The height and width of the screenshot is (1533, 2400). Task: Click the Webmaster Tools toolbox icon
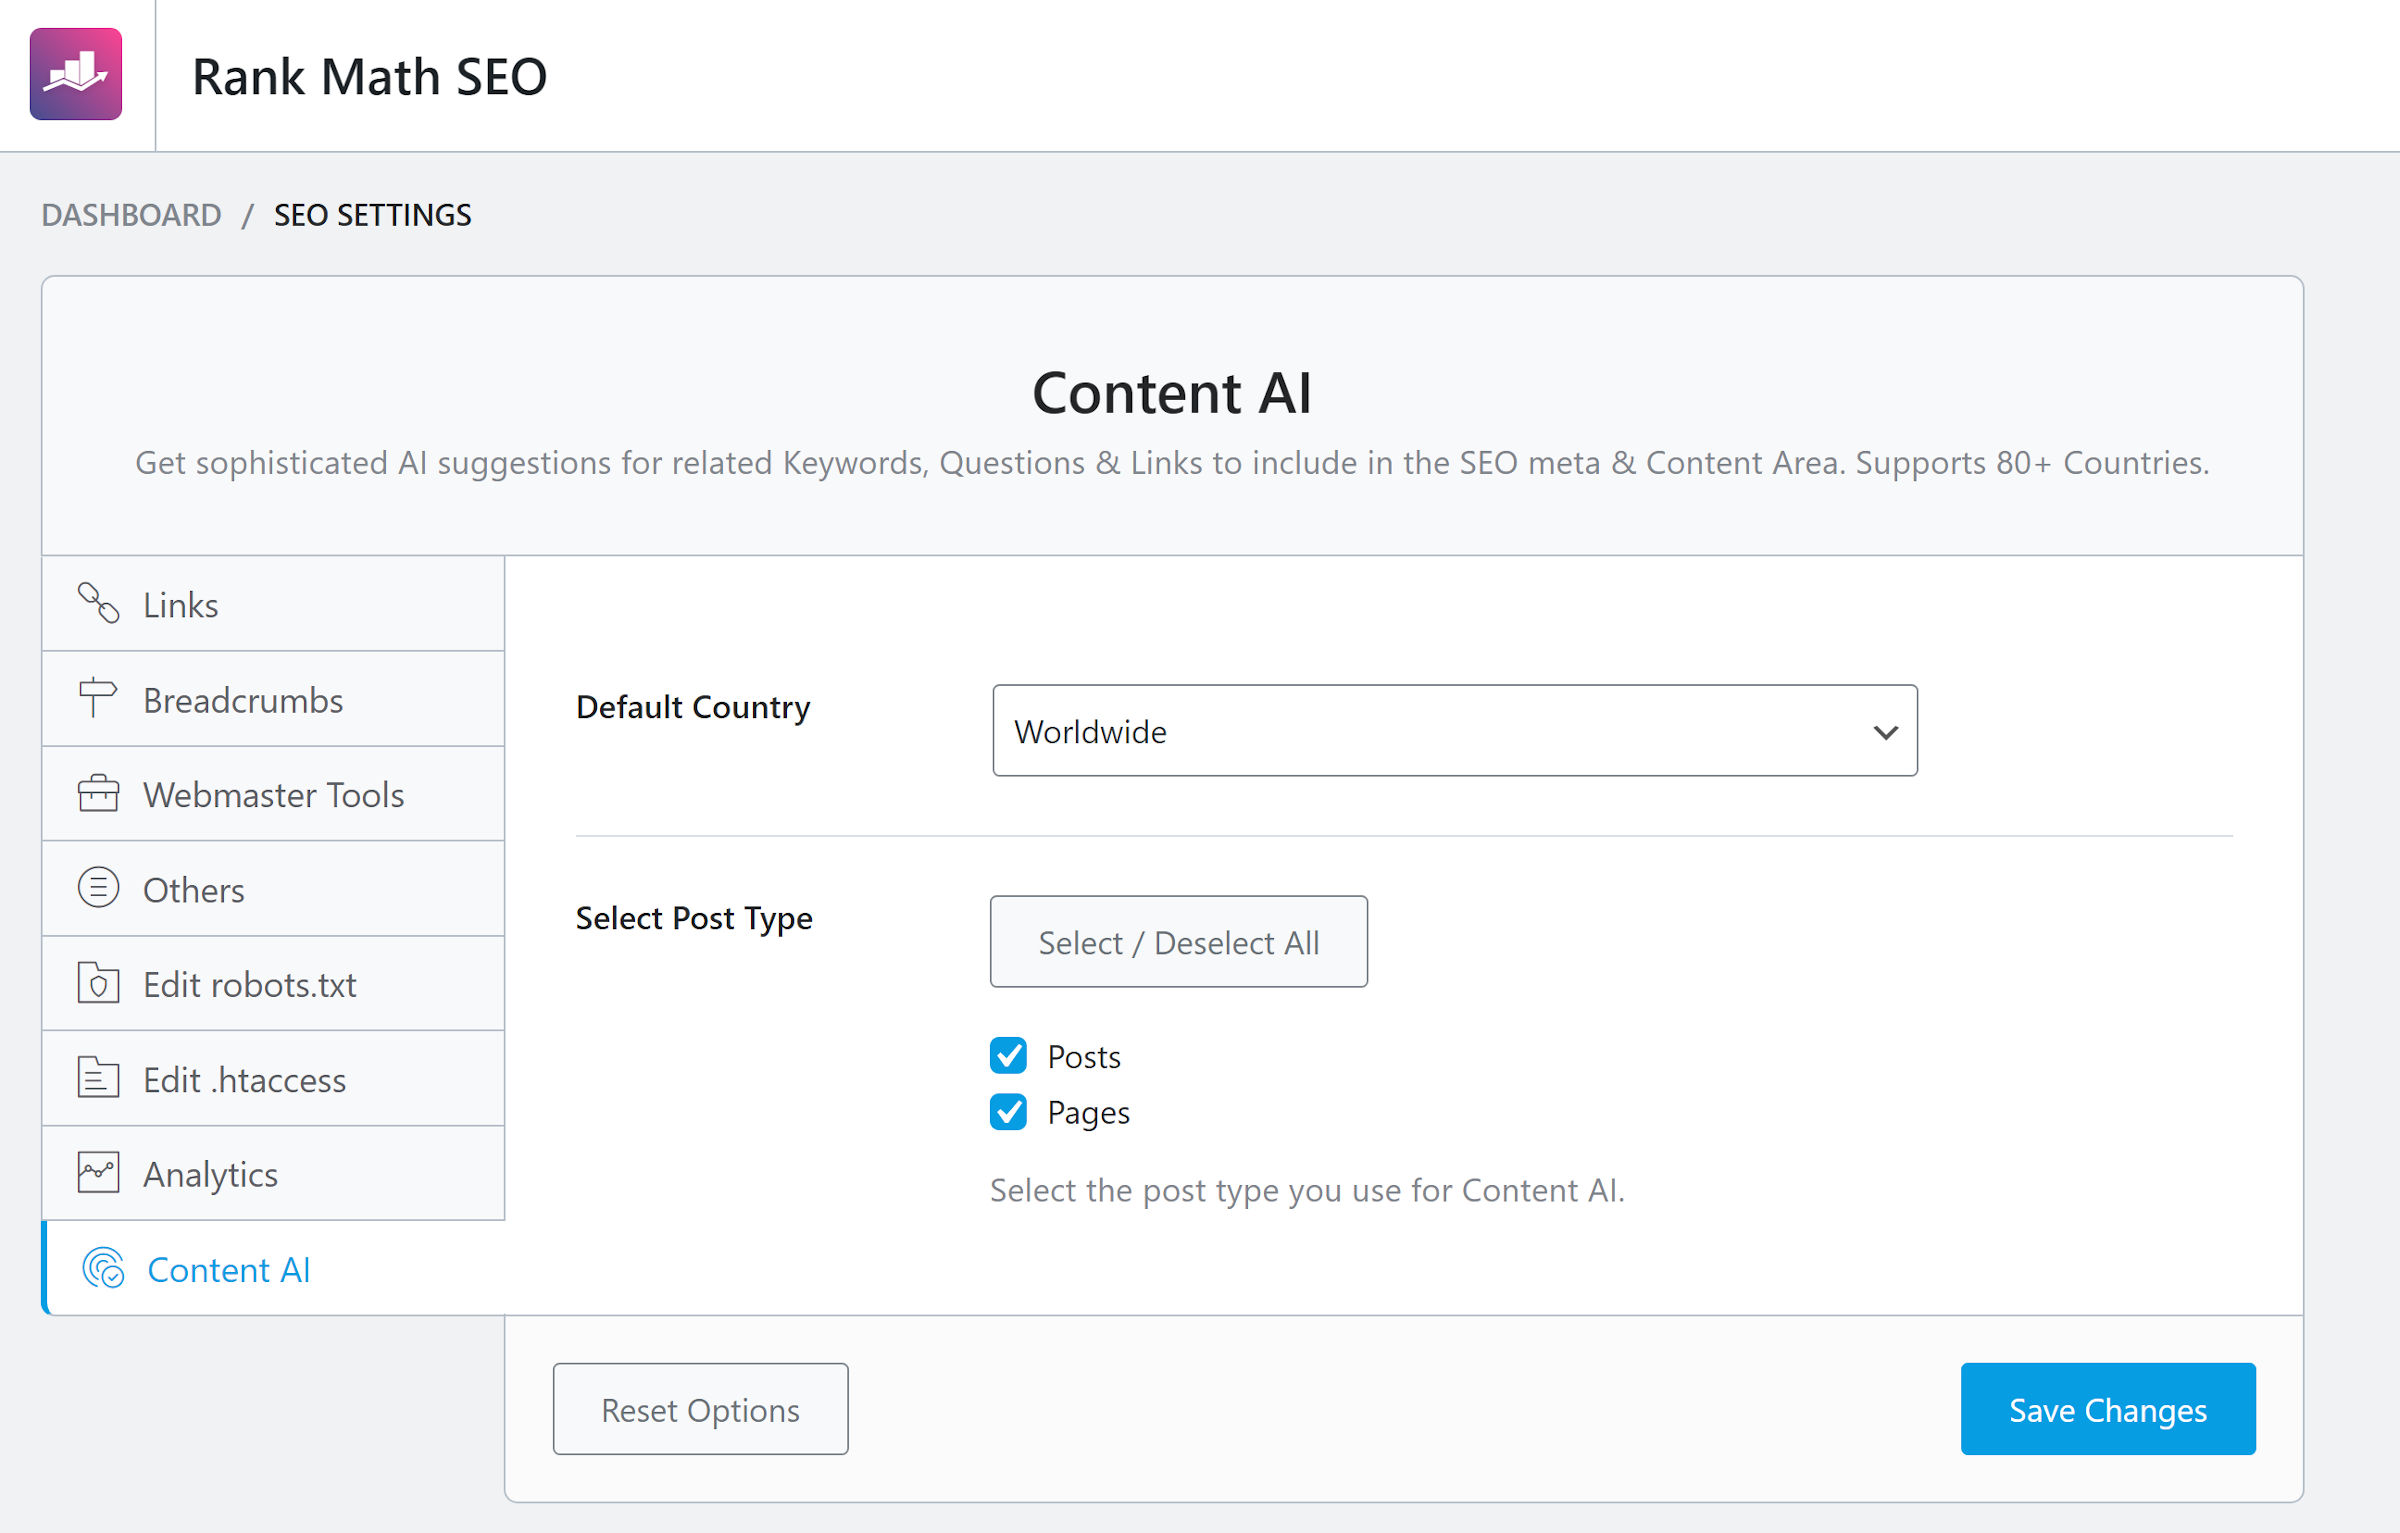(98, 794)
